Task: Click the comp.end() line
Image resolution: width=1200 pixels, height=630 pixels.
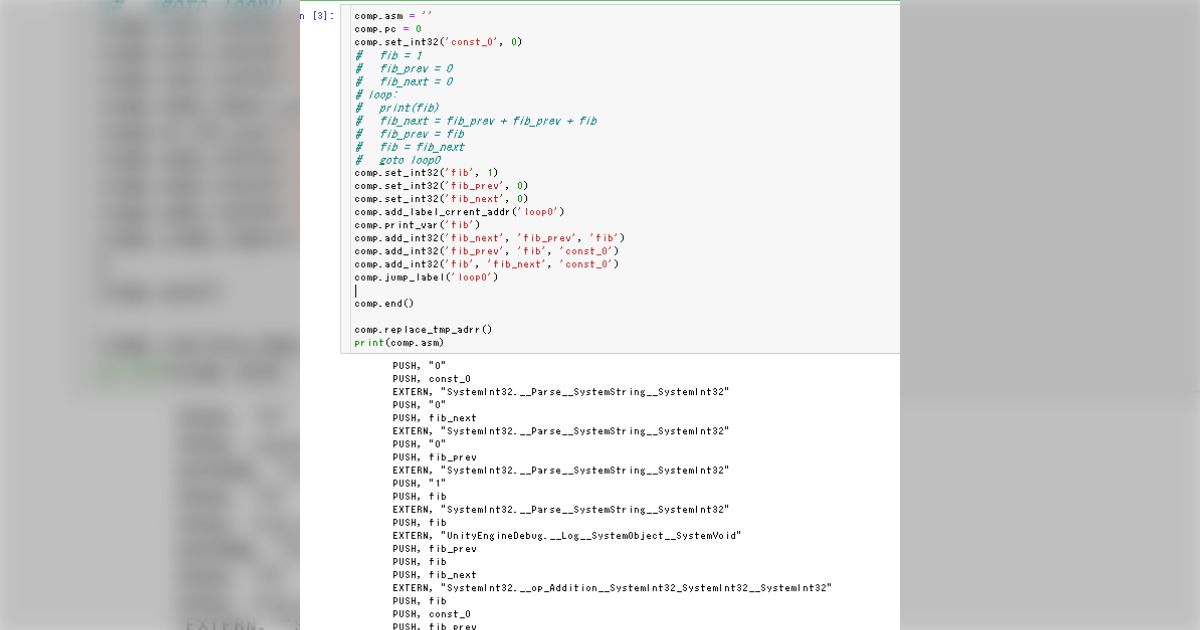Action: pyautogui.click(x=384, y=303)
